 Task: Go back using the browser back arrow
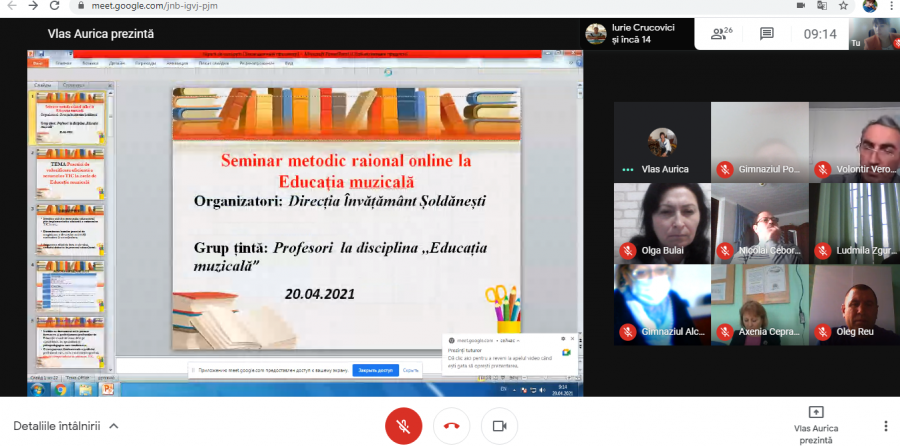pyautogui.click(x=12, y=5)
